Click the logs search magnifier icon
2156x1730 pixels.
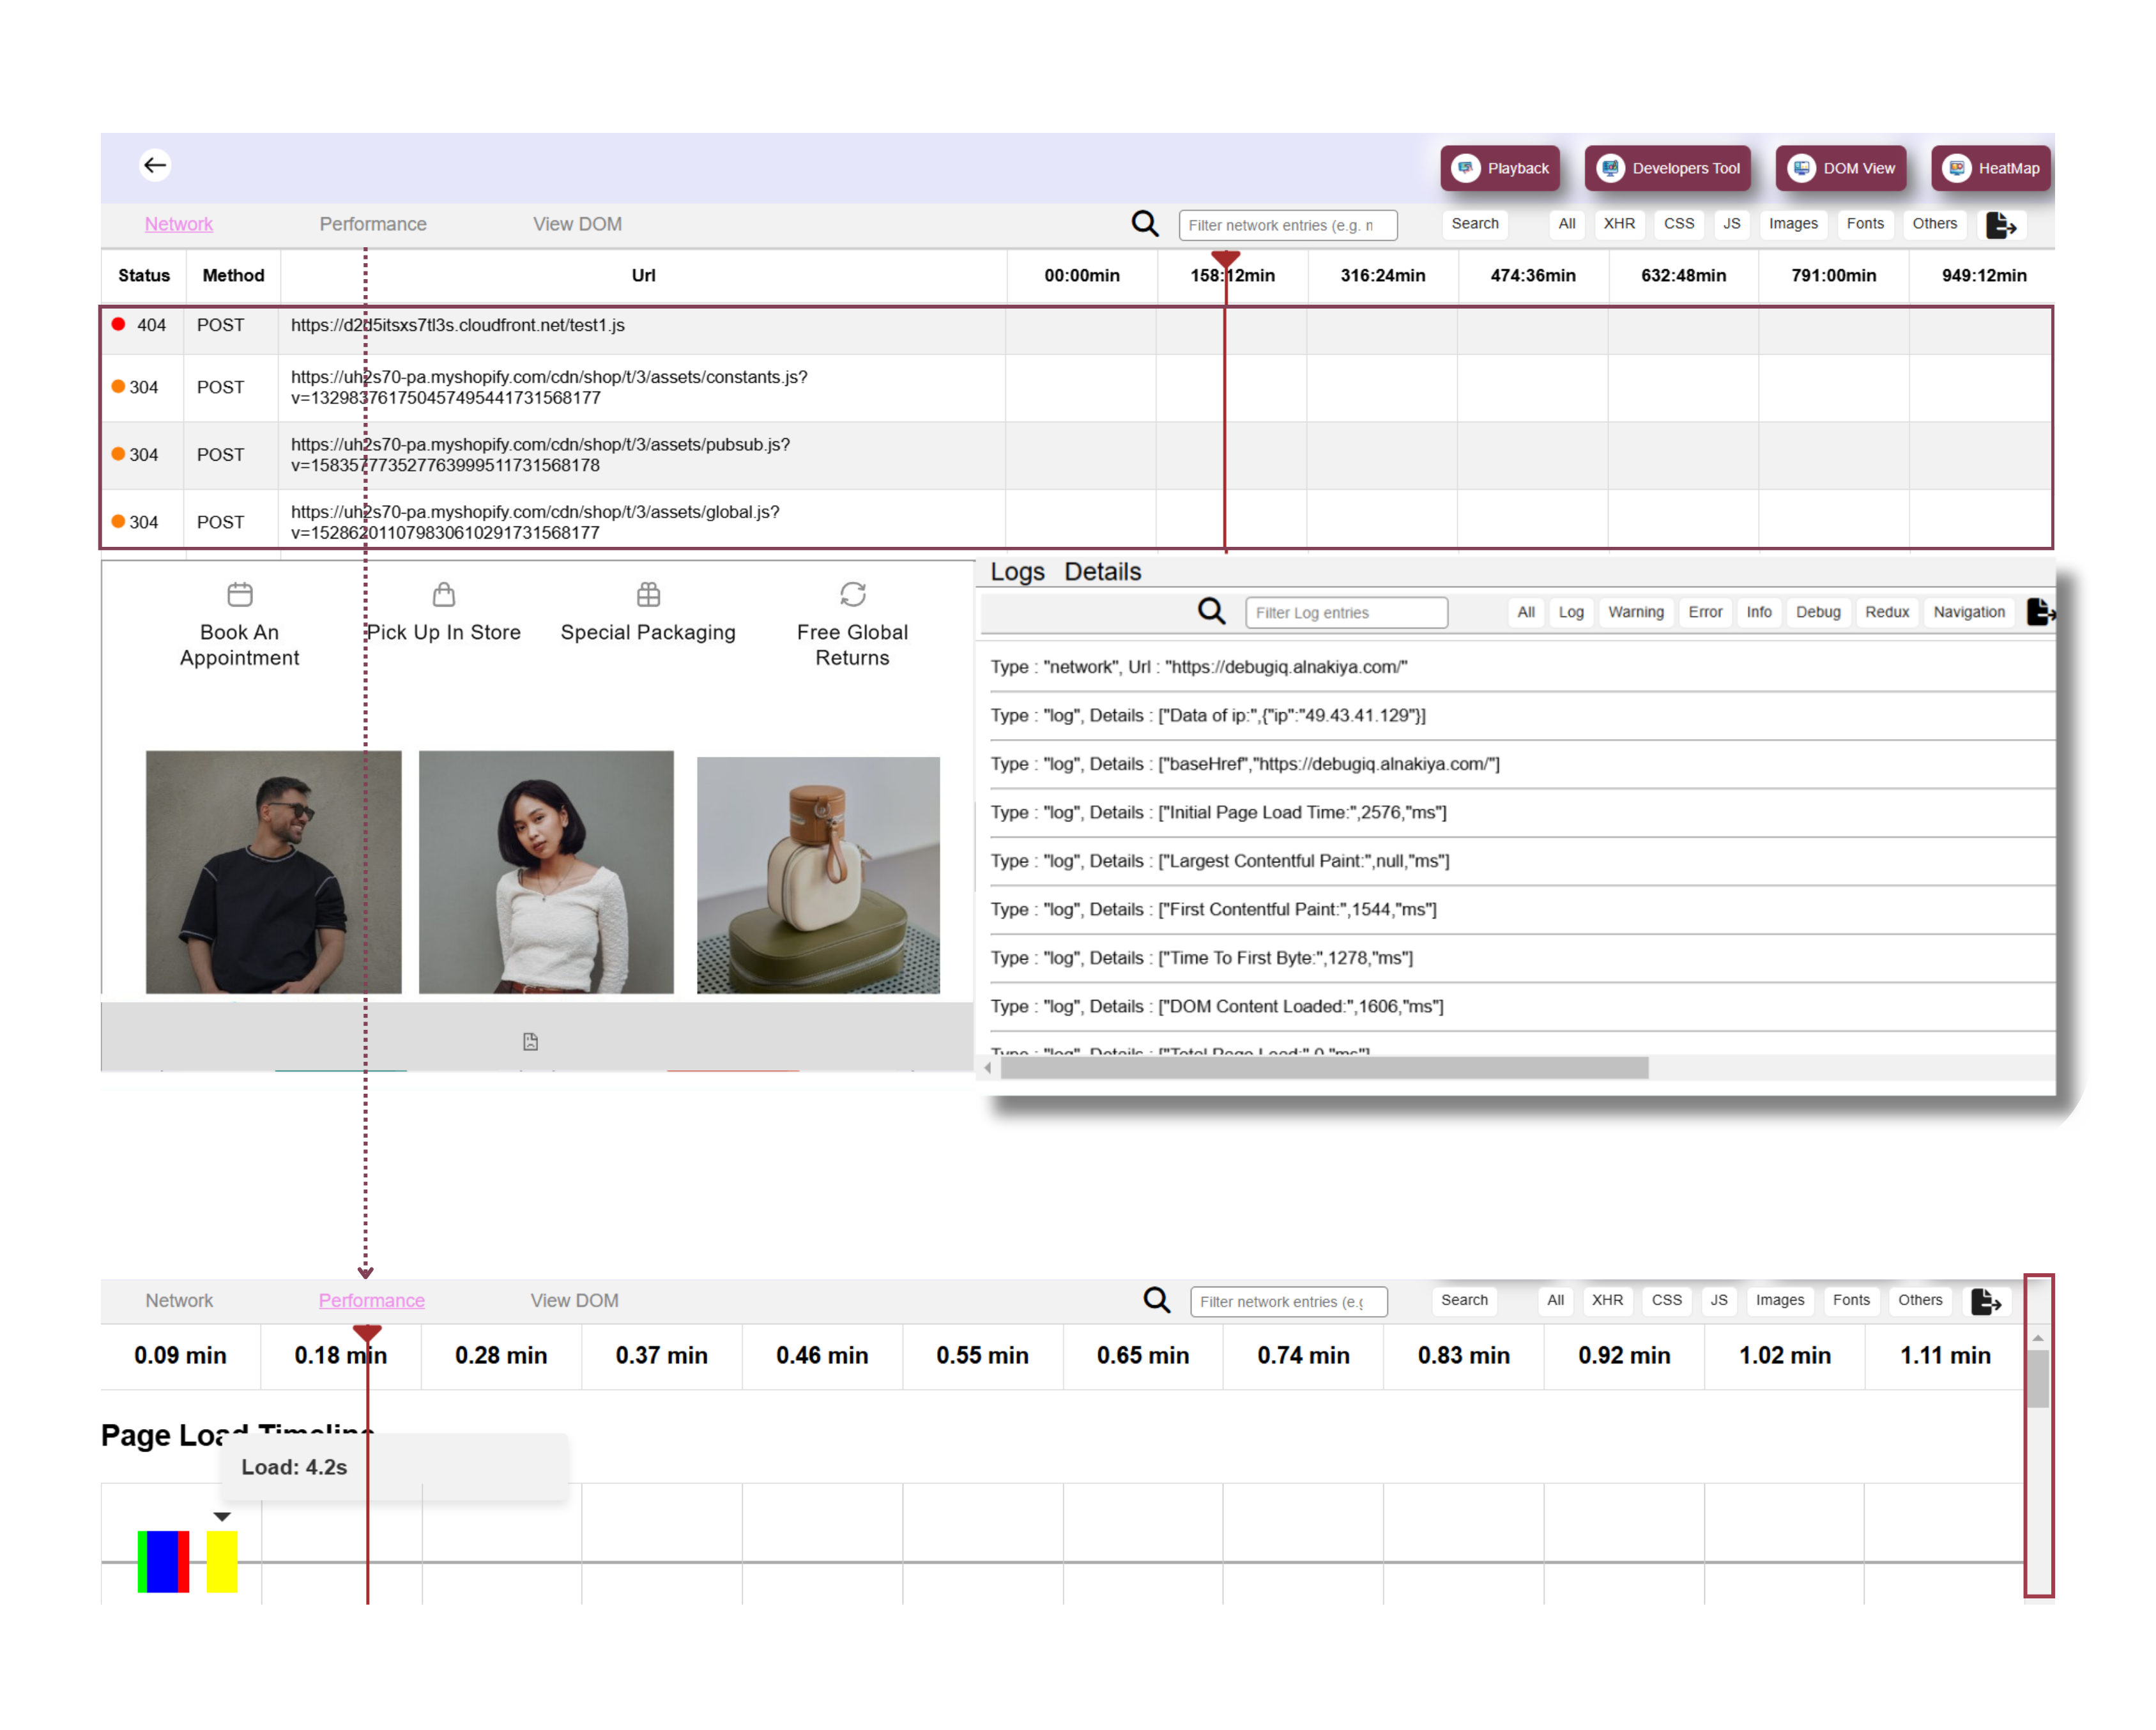click(1211, 611)
